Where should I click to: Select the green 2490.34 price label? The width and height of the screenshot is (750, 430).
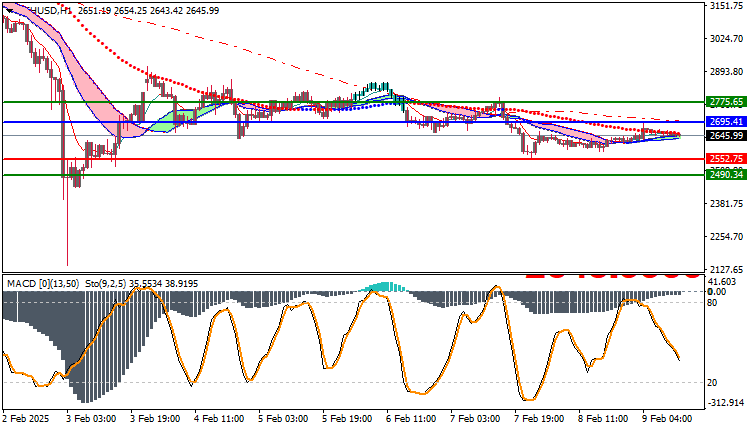click(726, 175)
